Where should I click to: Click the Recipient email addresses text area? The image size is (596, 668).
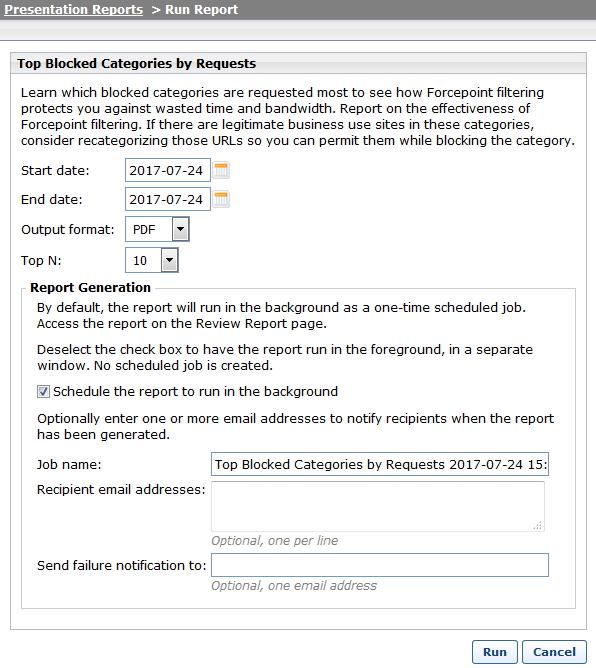[x=378, y=507]
